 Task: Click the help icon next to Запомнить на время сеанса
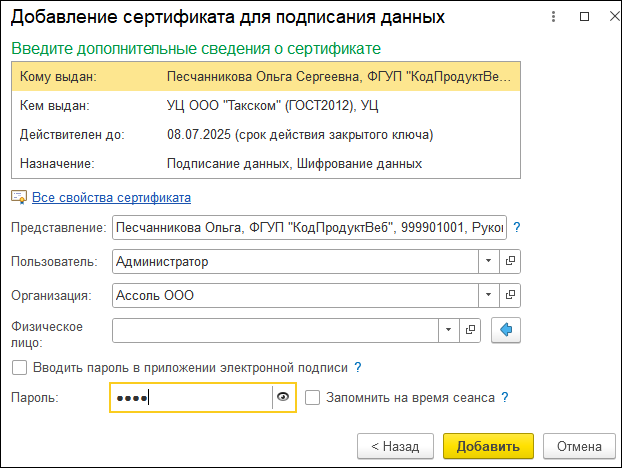505,397
